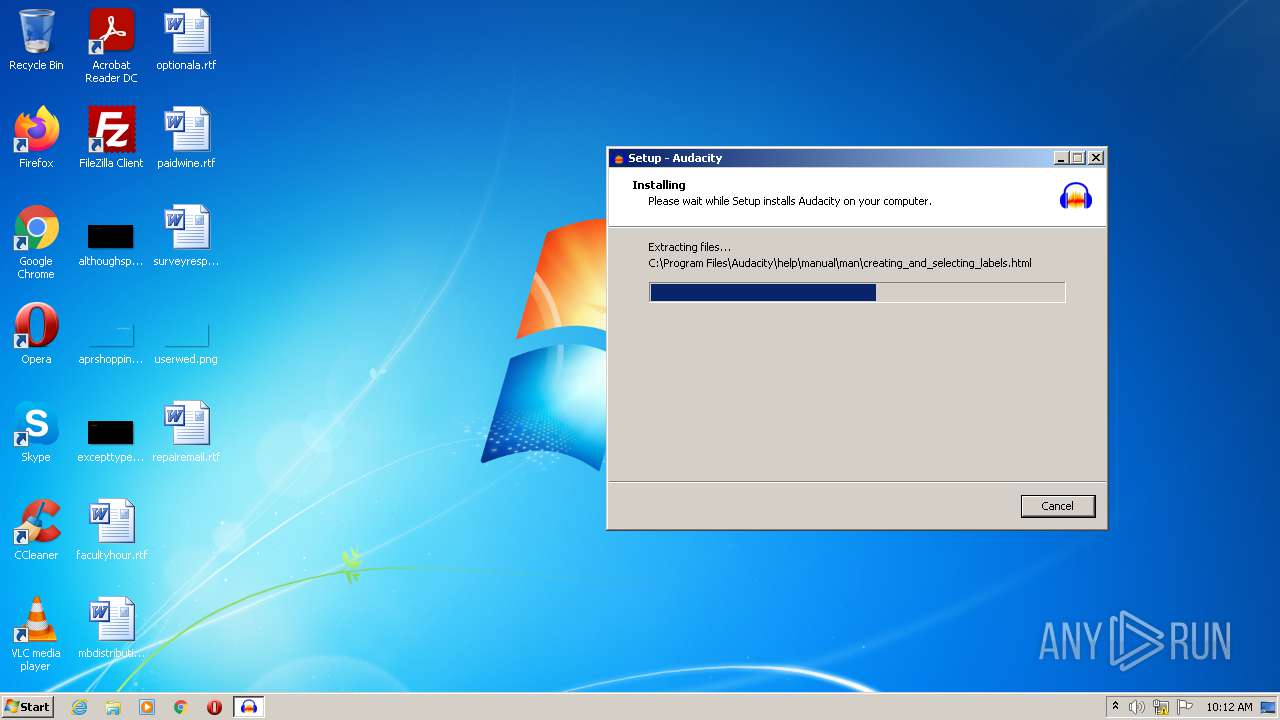The height and width of the screenshot is (720, 1280).
Task: Select the VLC media player shortcut
Action: click(36, 634)
